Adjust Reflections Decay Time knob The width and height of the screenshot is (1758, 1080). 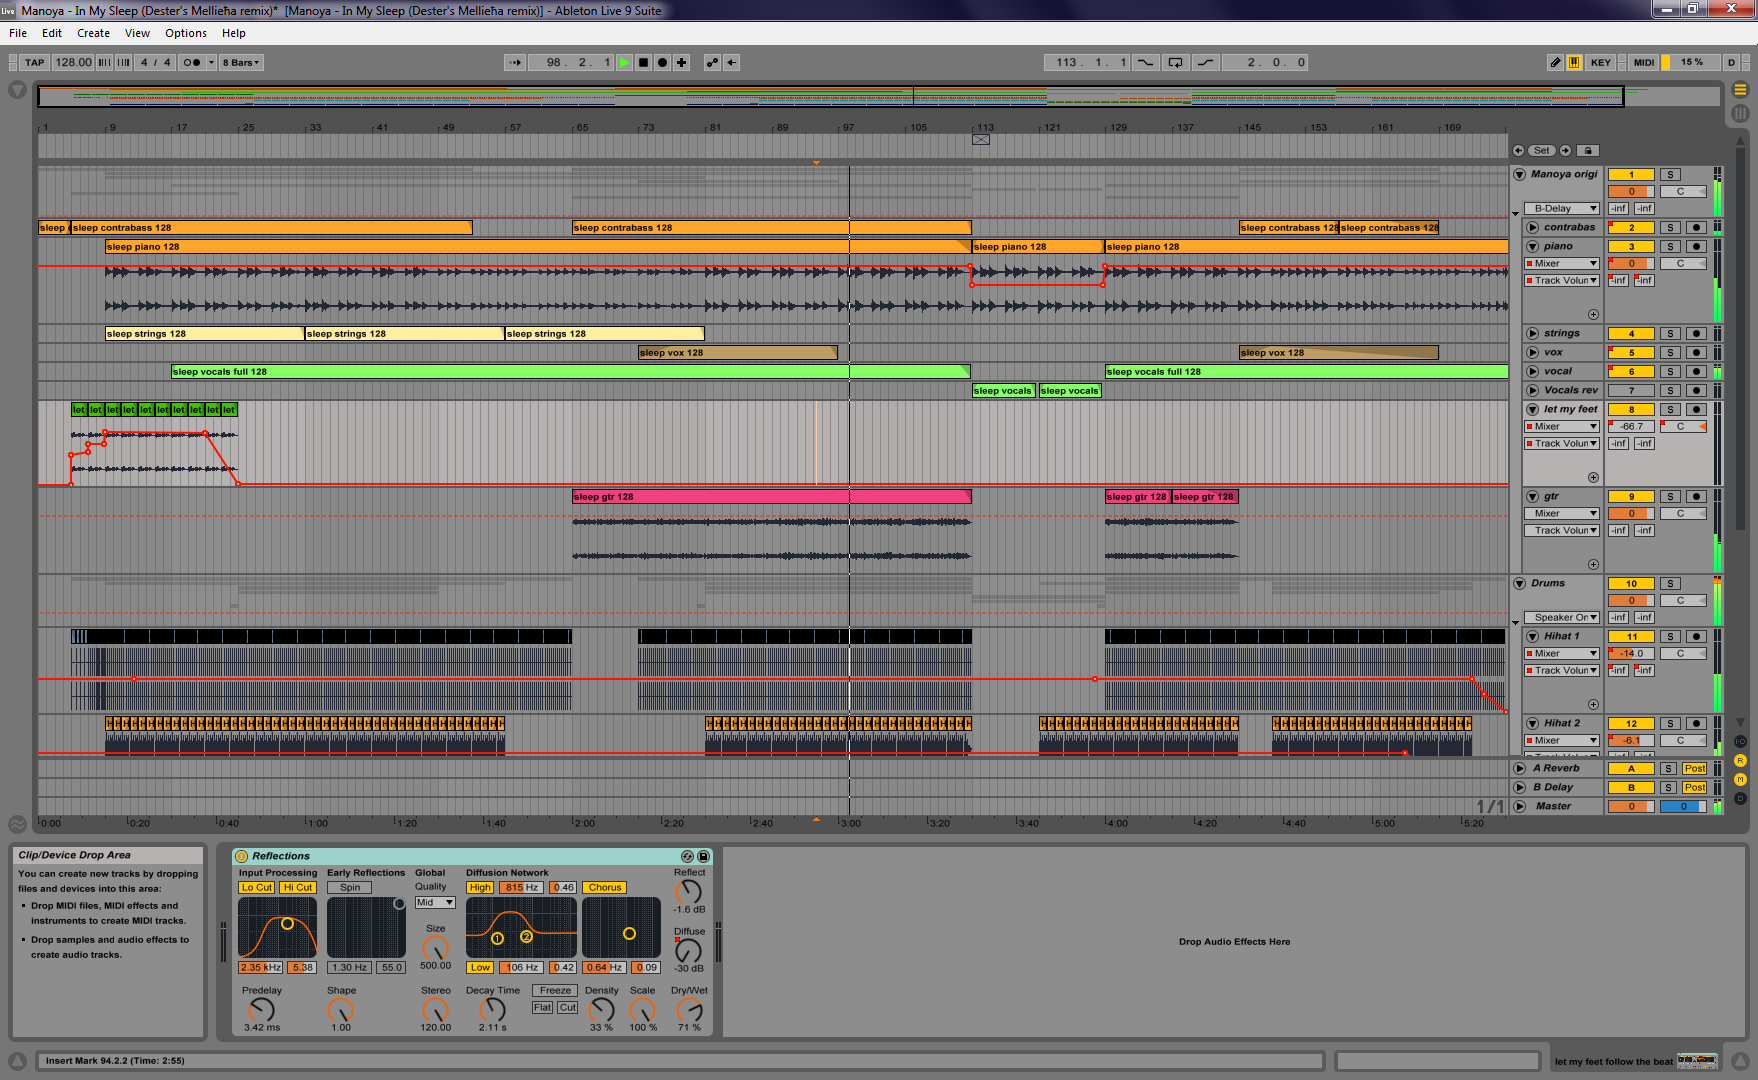(492, 1010)
